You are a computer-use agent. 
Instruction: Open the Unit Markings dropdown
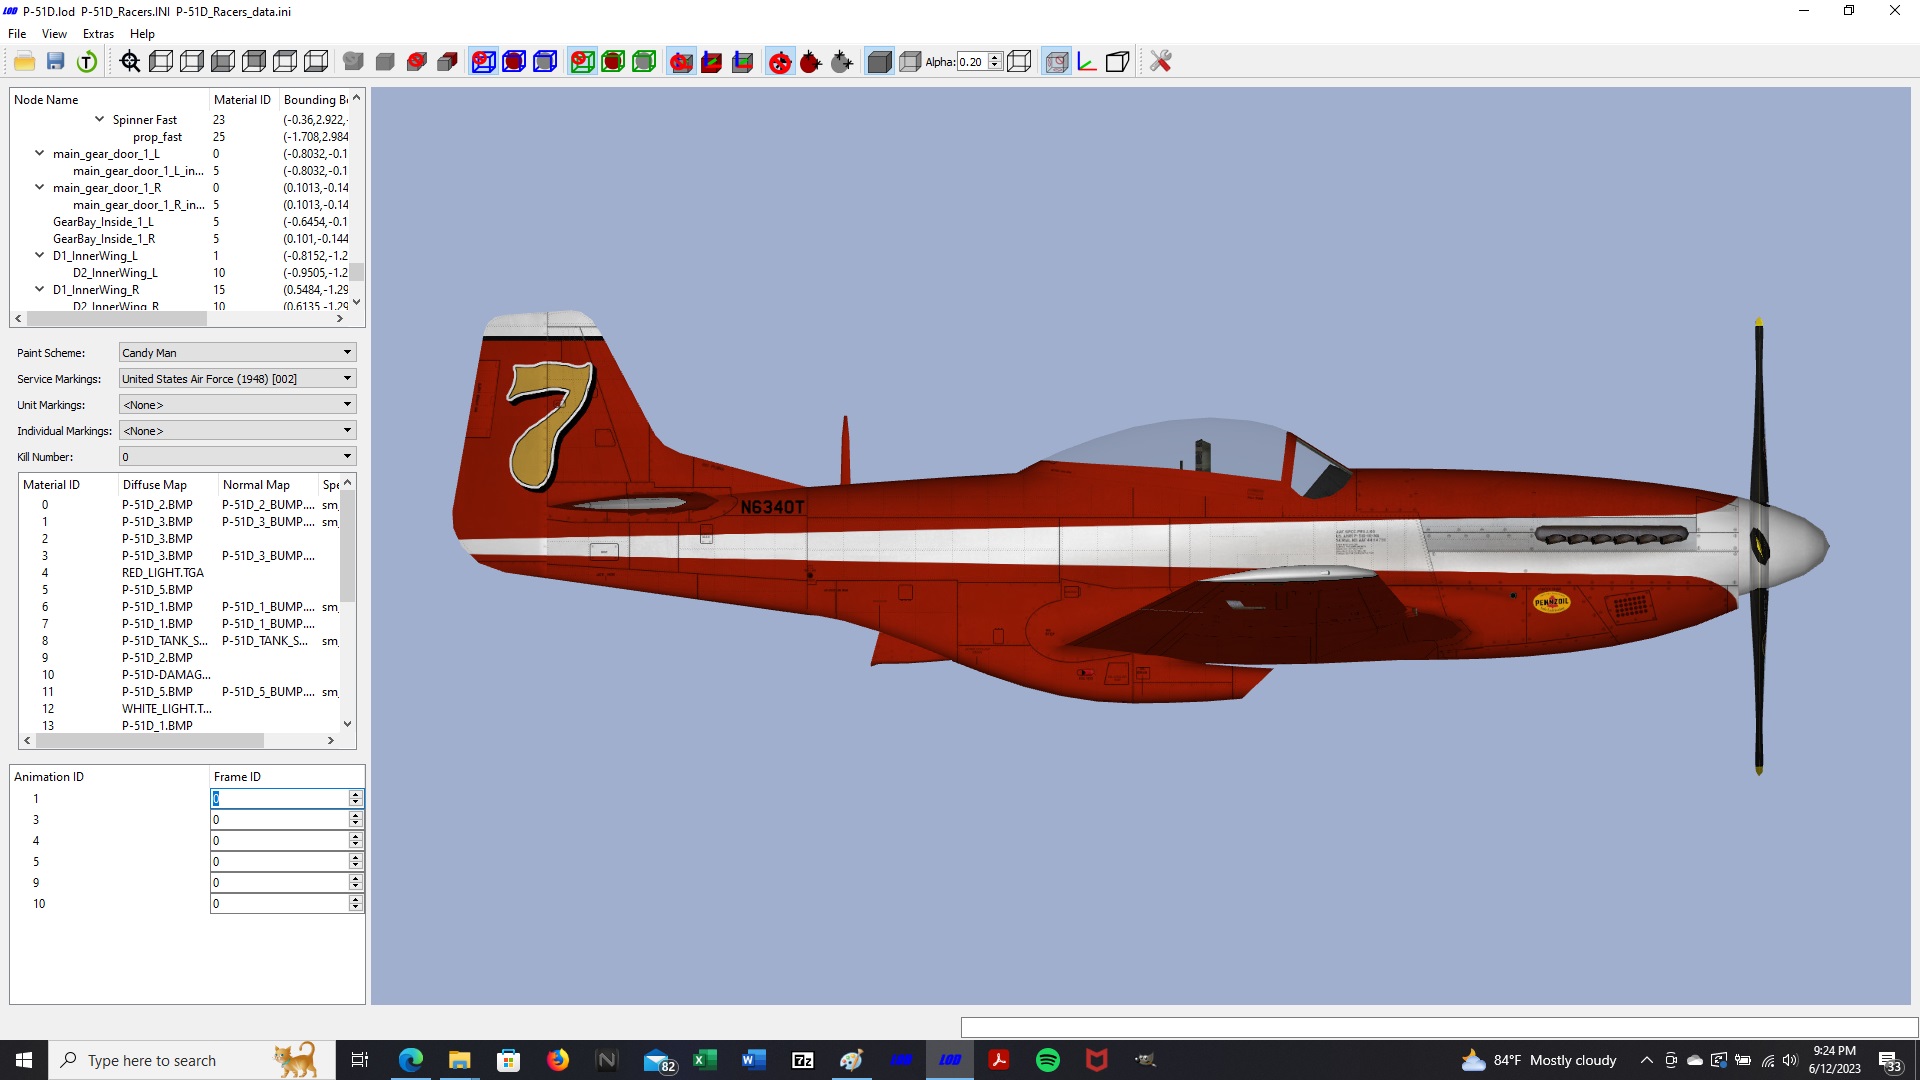coord(237,405)
